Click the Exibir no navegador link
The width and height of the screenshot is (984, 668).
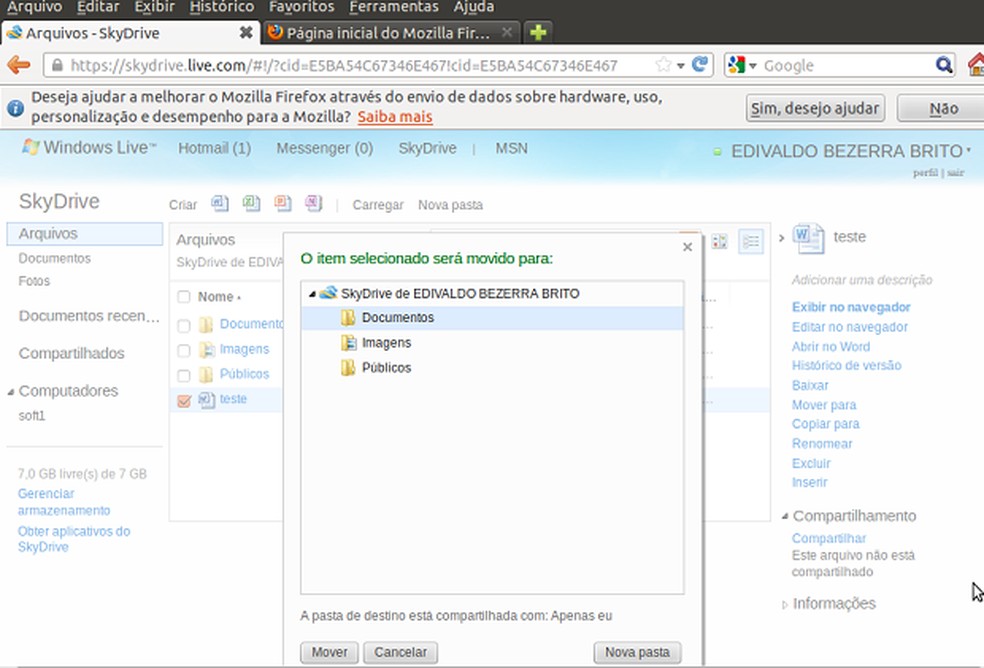(x=850, y=307)
